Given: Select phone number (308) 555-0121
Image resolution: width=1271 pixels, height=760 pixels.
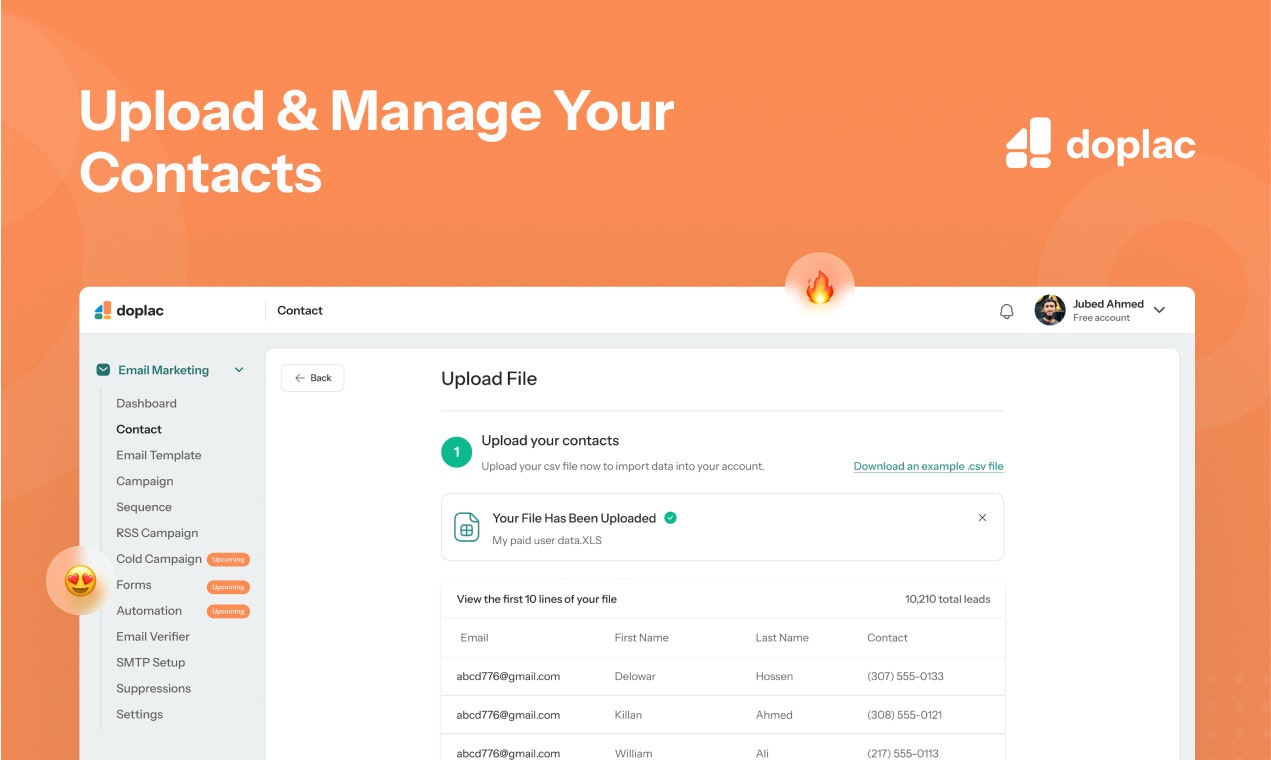Looking at the screenshot, I should click(904, 715).
